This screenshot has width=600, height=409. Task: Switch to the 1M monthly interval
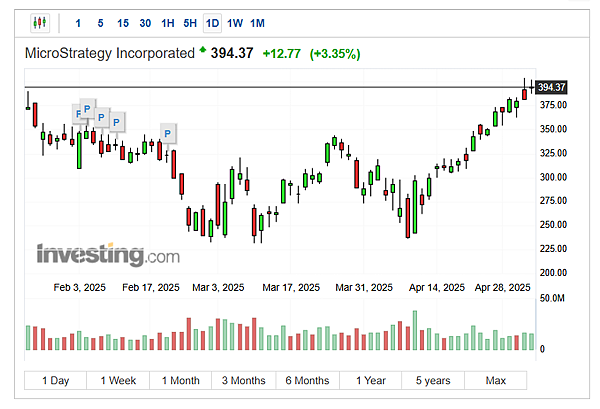[258, 23]
